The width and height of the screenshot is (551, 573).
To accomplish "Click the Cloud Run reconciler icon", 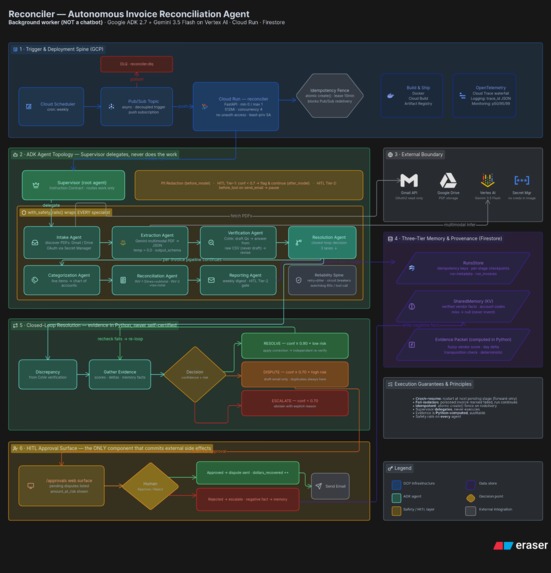I will point(205,107).
